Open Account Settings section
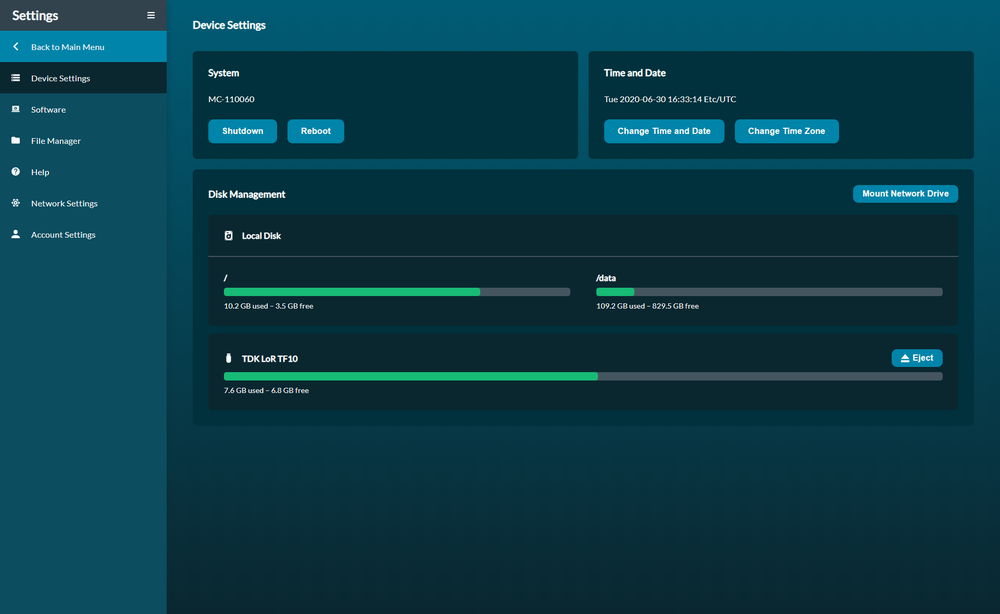1000x614 pixels. 84,234
